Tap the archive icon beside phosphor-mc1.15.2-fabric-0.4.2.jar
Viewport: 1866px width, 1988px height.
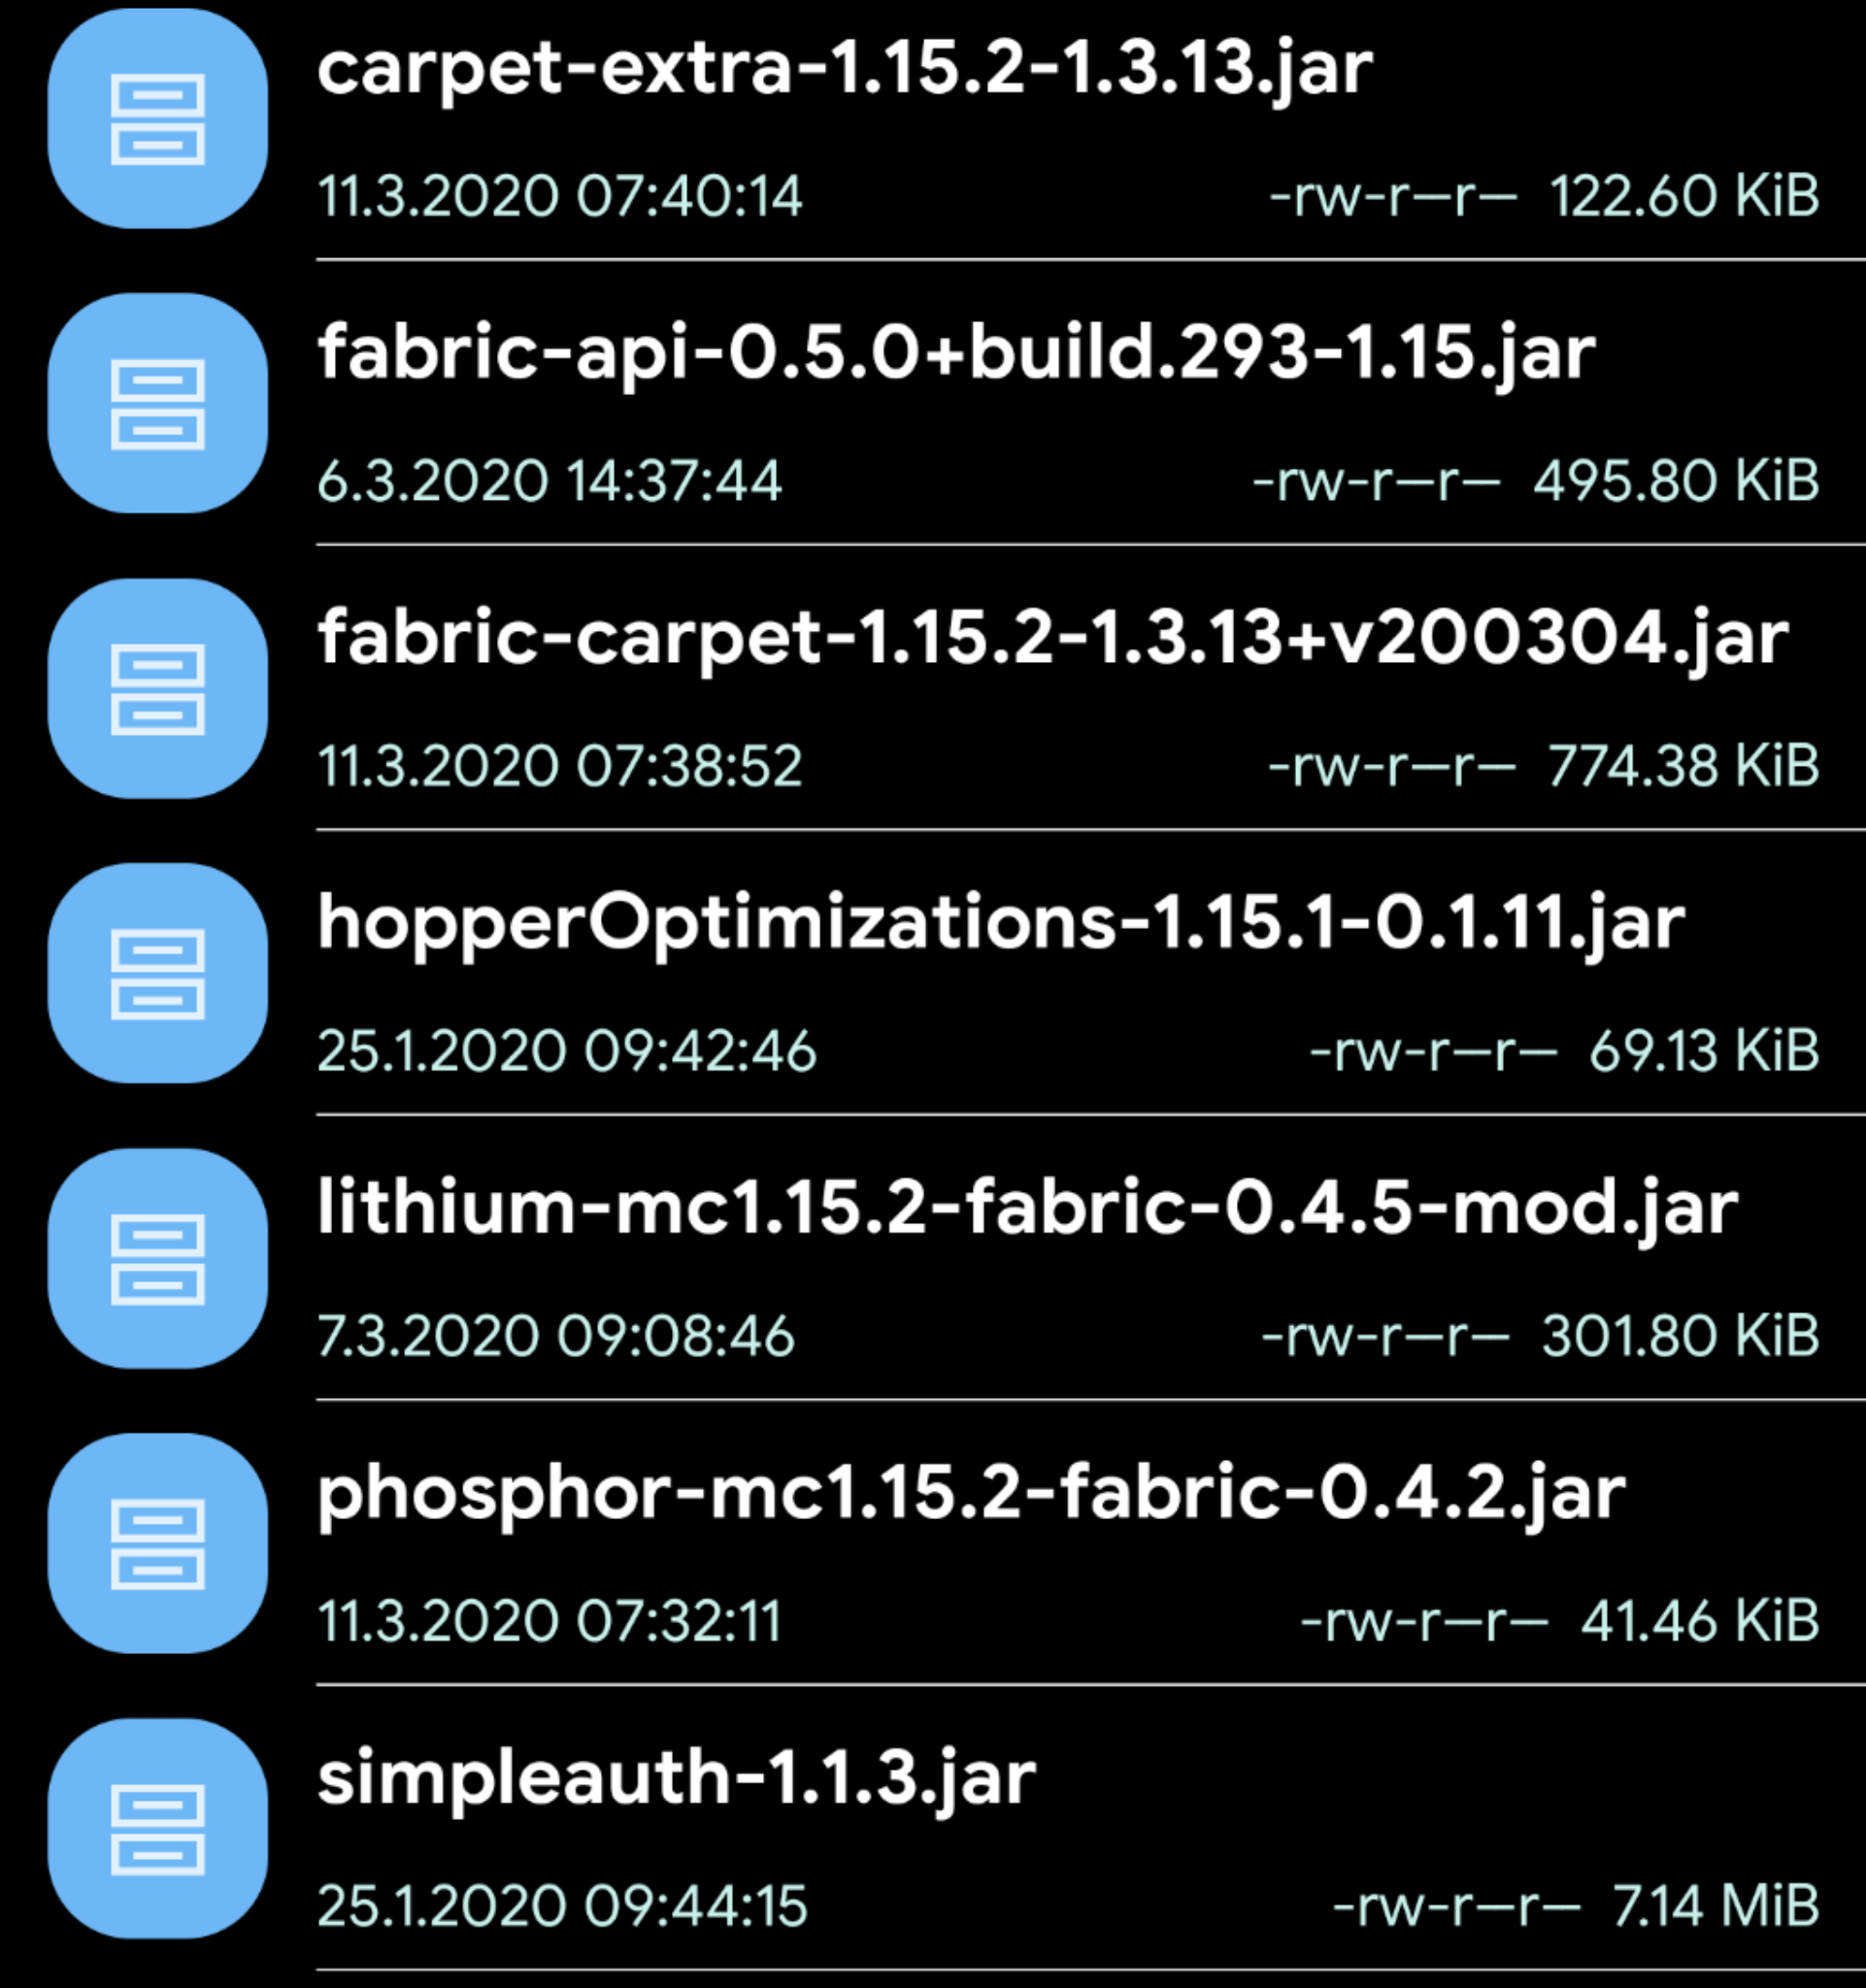click(x=158, y=1544)
